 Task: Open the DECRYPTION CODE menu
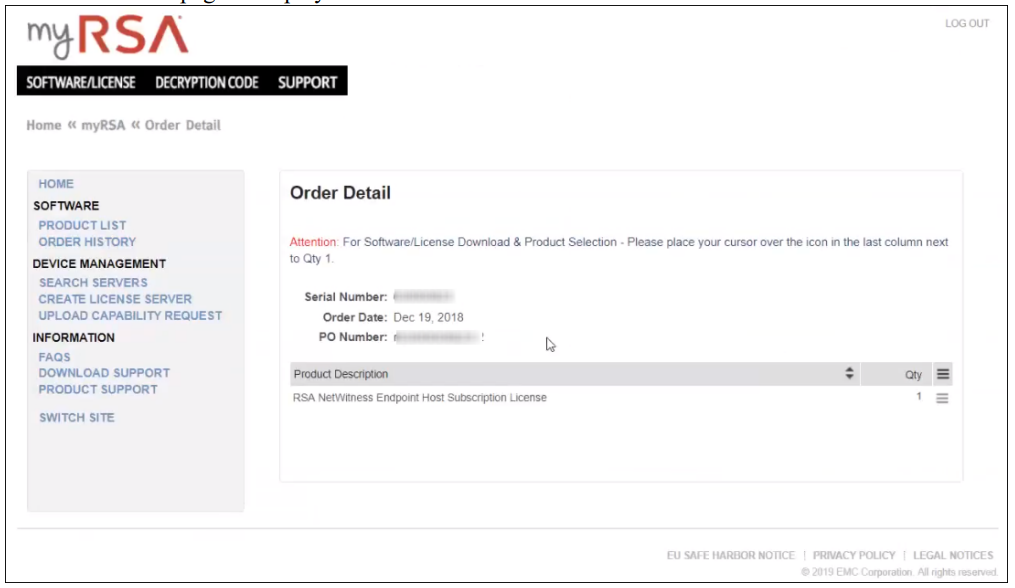coord(206,82)
